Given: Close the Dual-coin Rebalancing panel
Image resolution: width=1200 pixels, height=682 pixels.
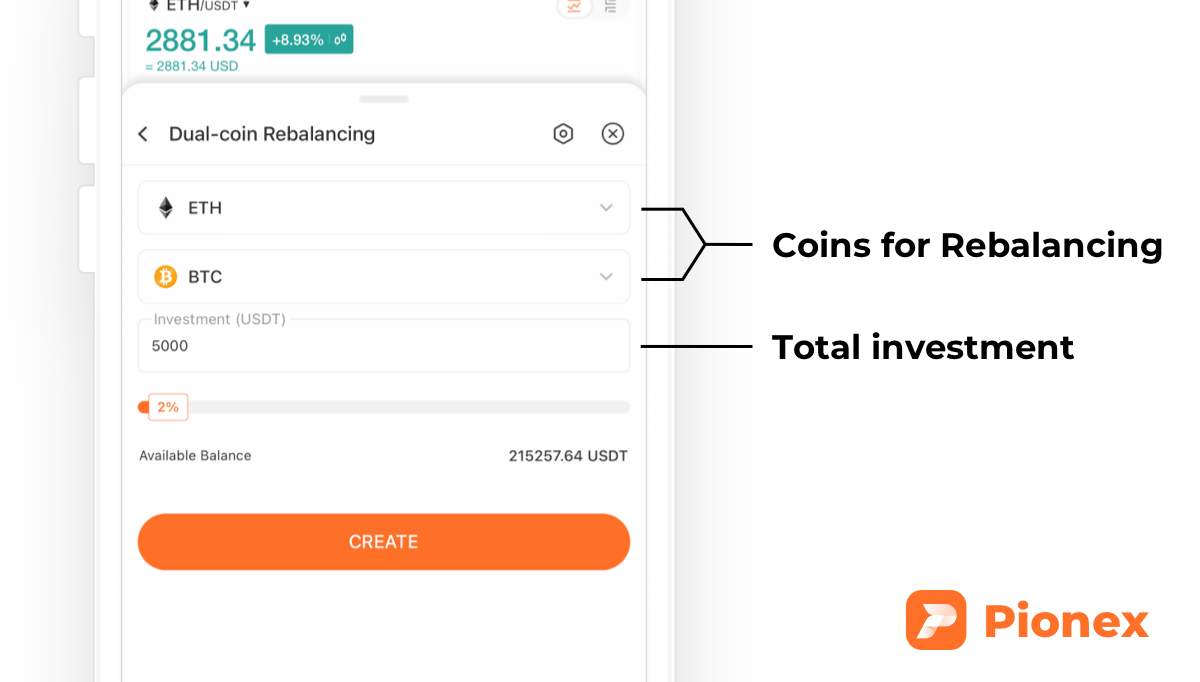Looking at the screenshot, I should pyautogui.click(x=612, y=133).
